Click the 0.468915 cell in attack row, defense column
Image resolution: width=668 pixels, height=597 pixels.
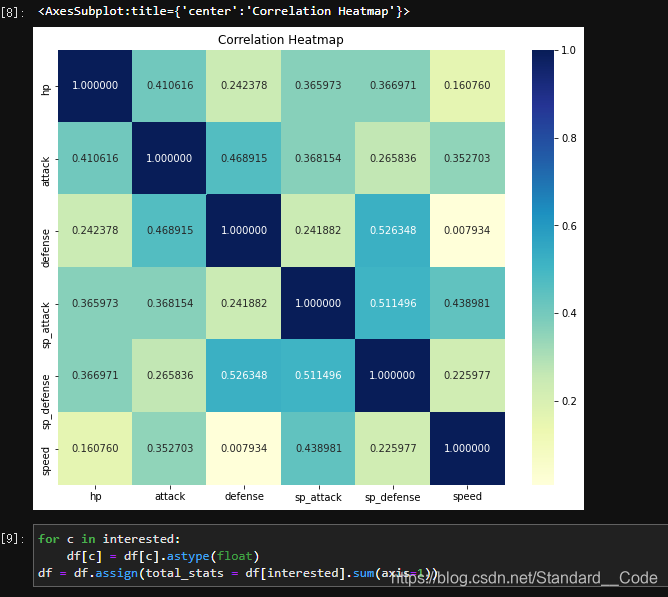point(244,158)
